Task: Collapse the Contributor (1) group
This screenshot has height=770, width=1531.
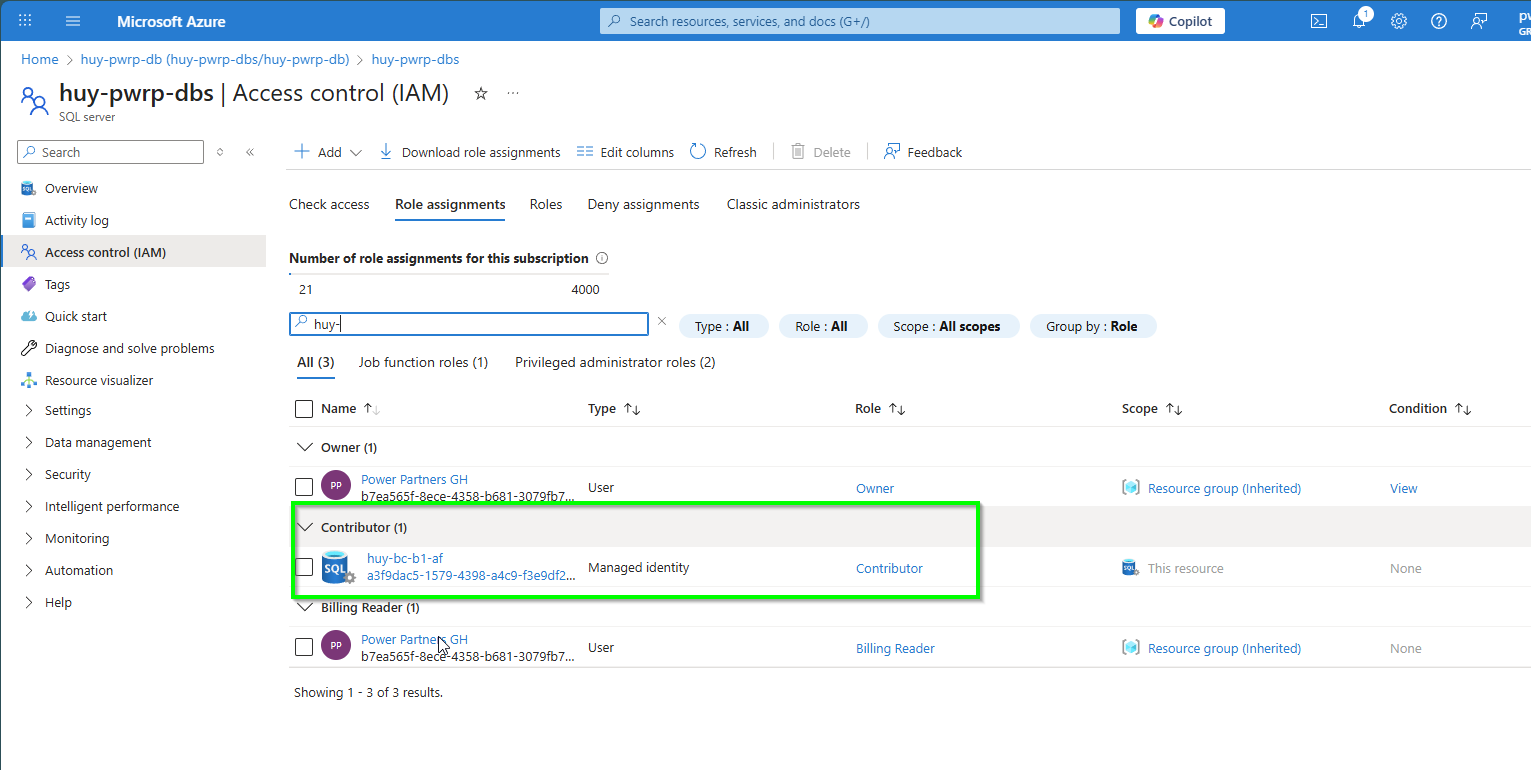Action: [x=305, y=527]
